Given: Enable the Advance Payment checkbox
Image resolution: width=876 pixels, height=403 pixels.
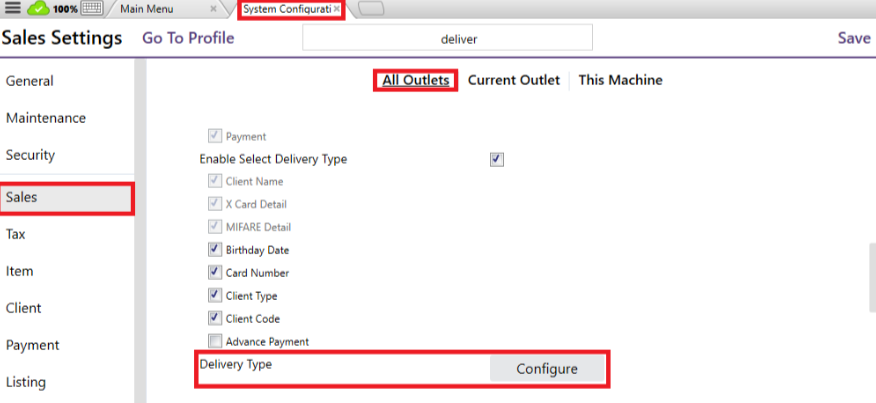Looking at the screenshot, I should pos(214,342).
